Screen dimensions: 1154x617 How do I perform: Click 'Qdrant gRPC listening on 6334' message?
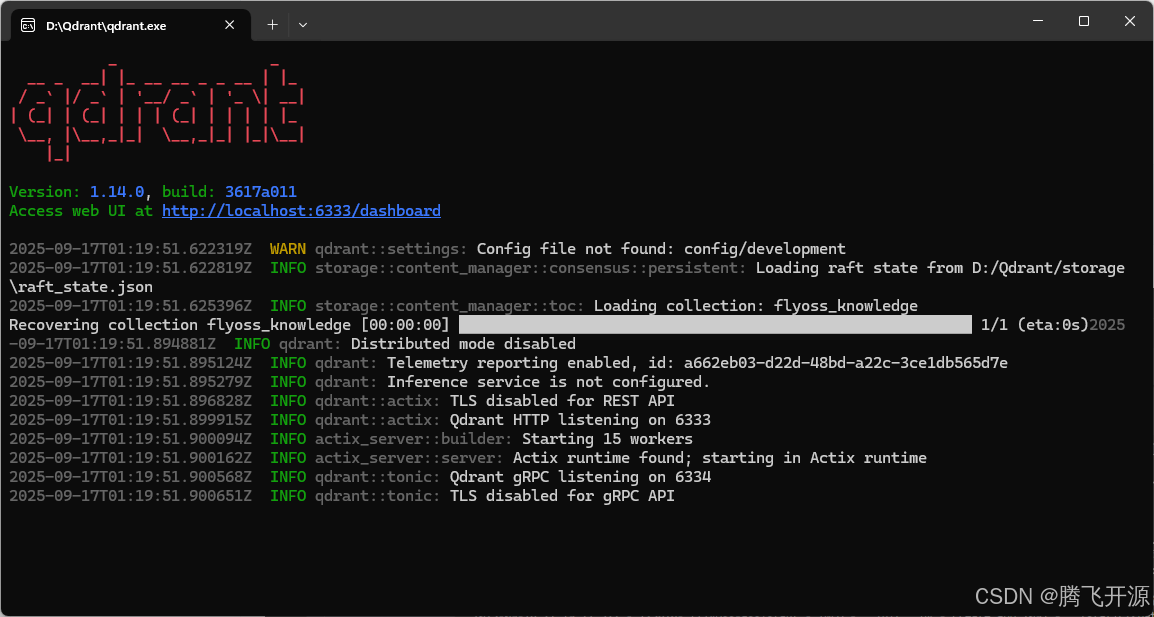[x=580, y=477]
